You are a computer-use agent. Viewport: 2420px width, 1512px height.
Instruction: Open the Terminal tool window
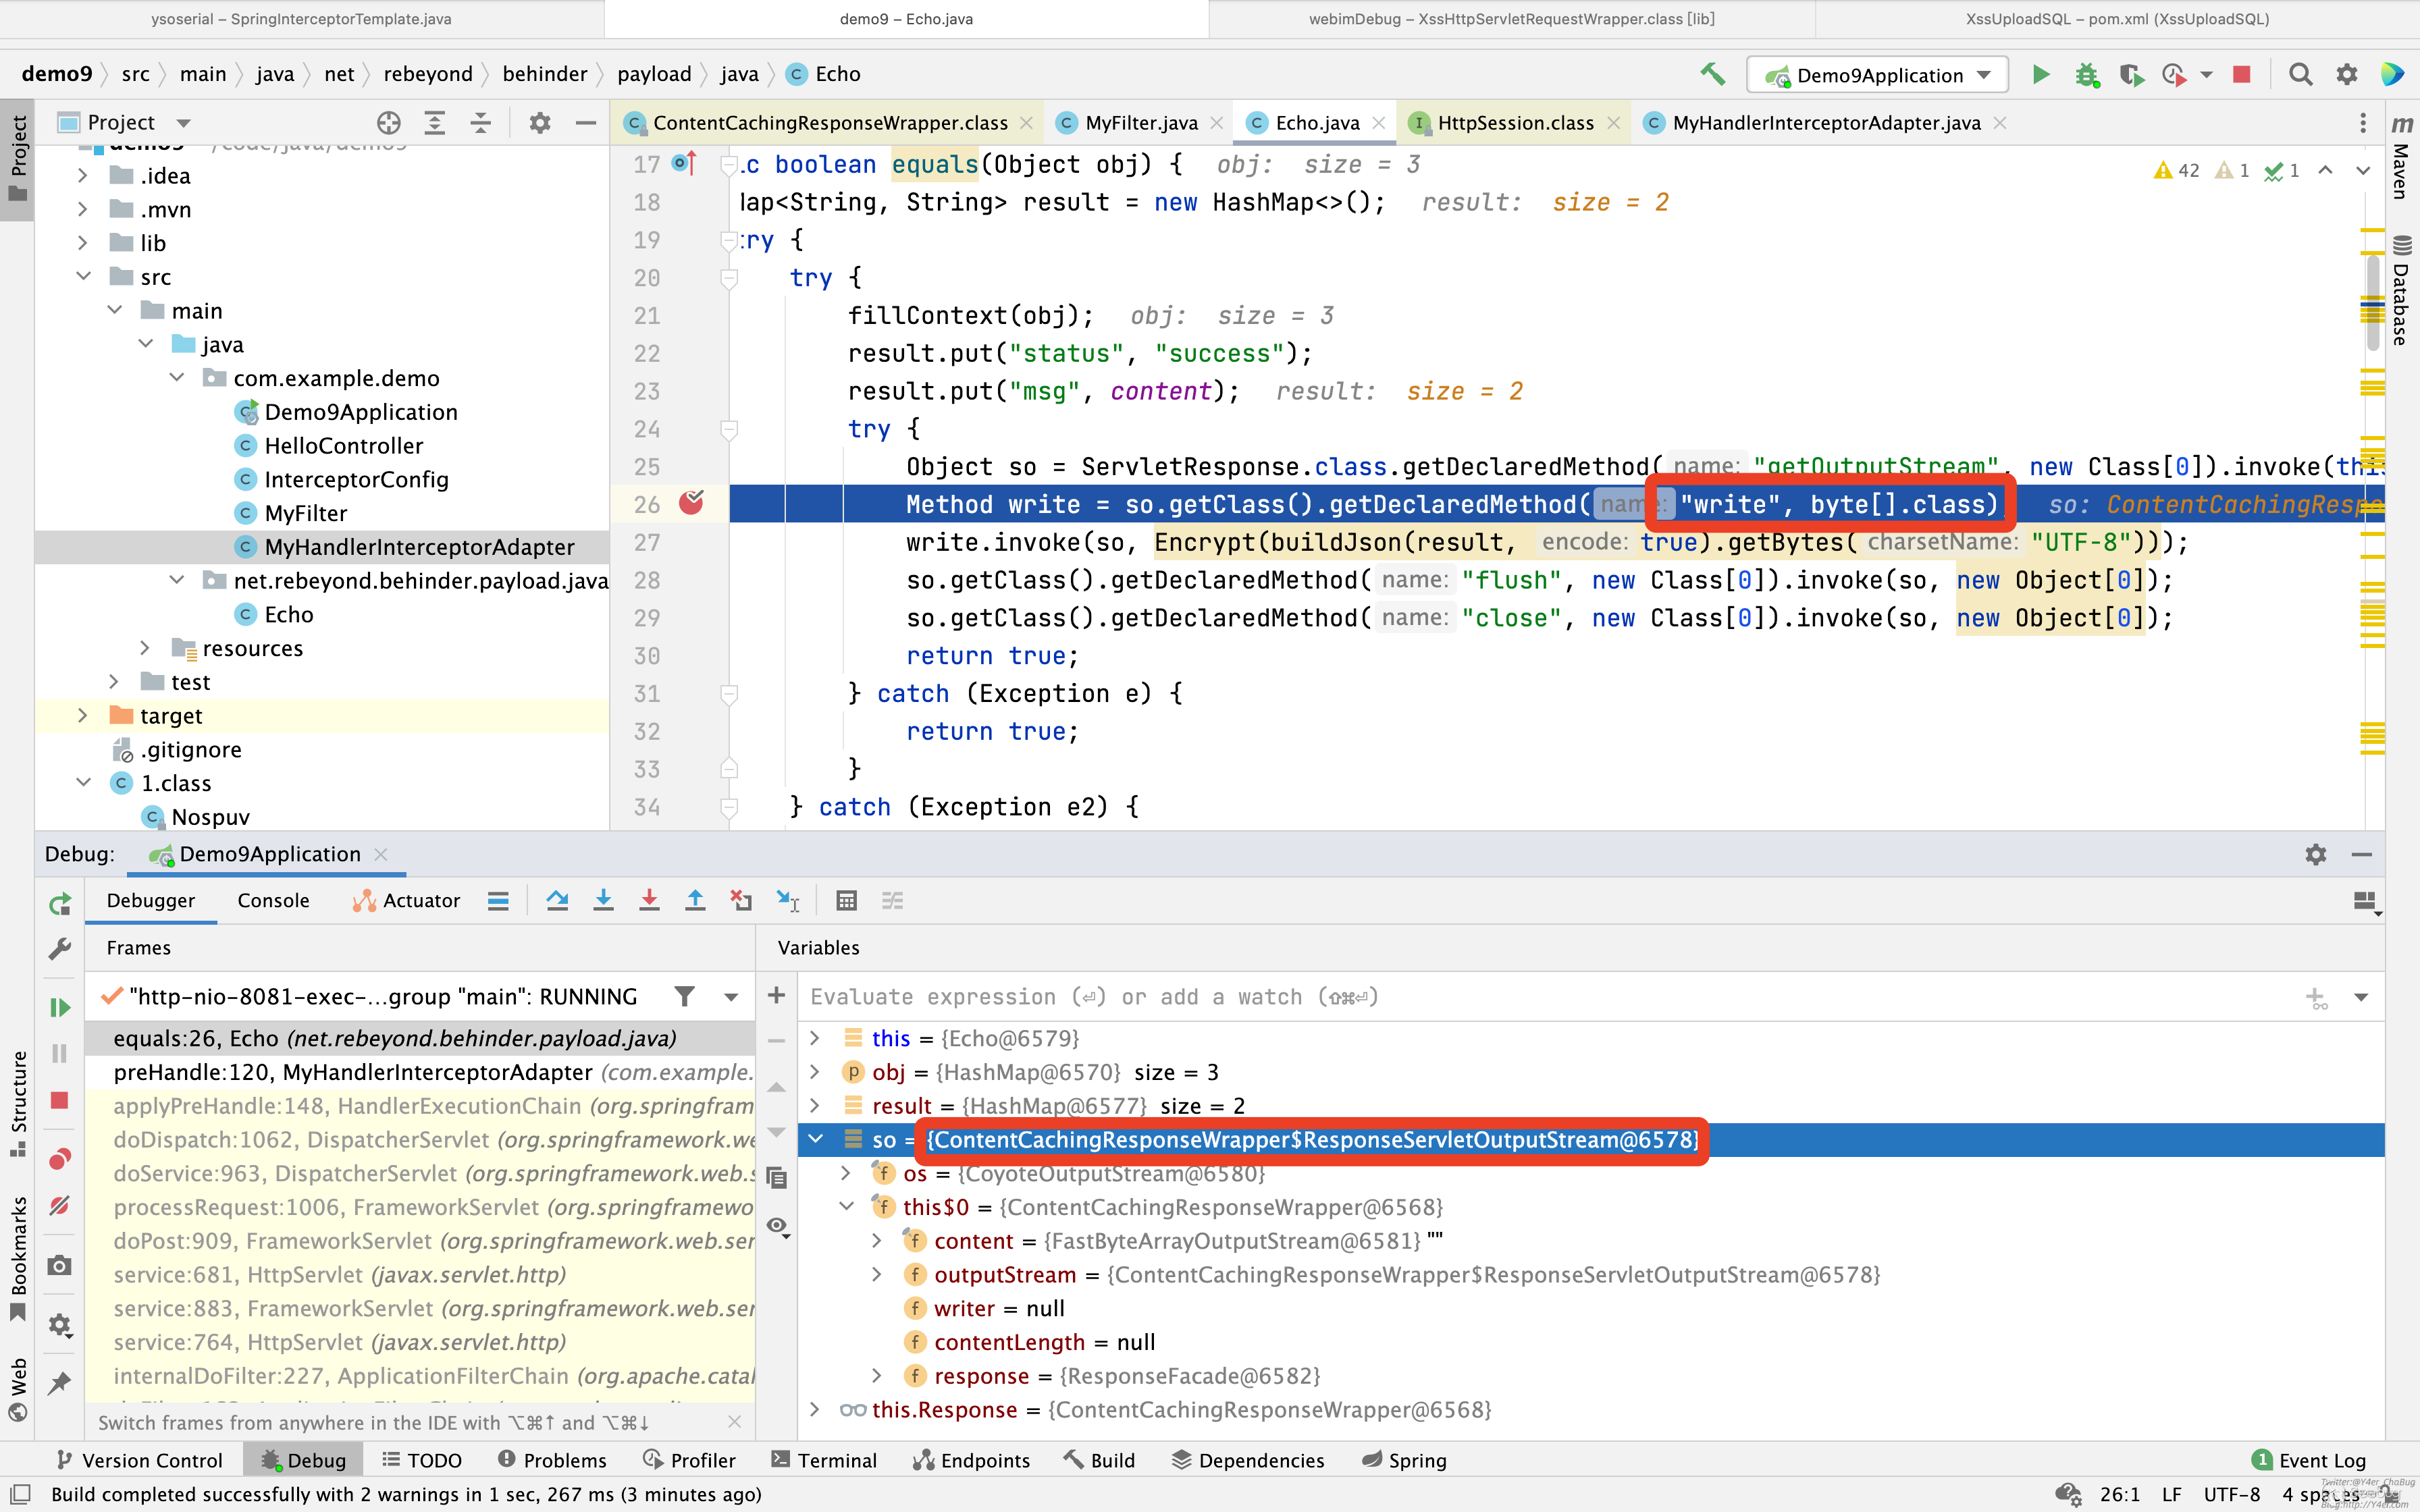(824, 1460)
